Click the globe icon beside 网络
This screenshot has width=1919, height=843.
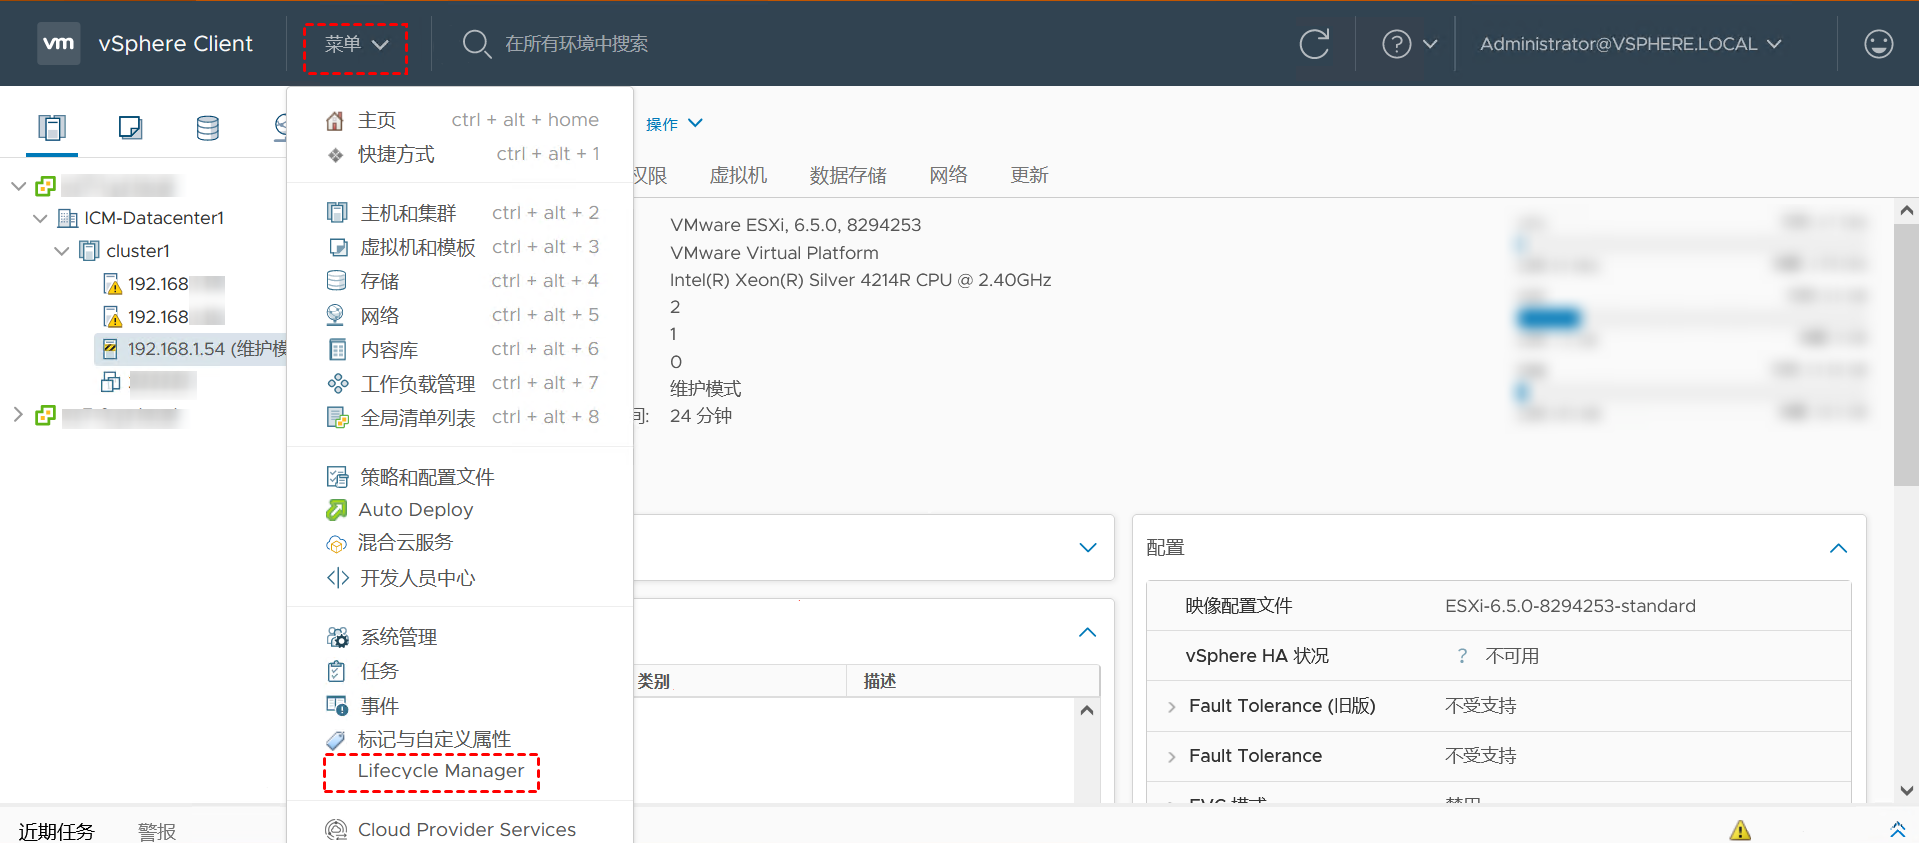[x=336, y=315]
